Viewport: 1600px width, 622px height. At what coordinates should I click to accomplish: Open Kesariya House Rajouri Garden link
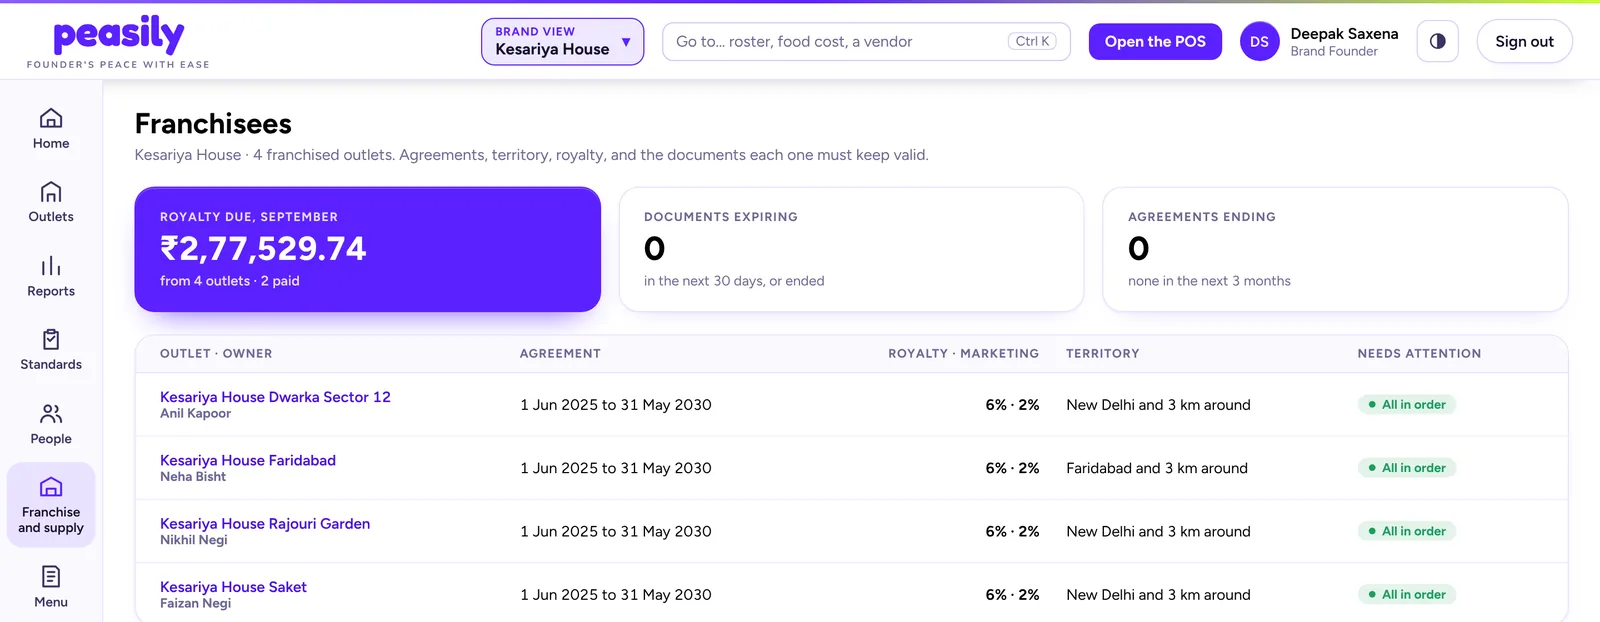(x=265, y=524)
